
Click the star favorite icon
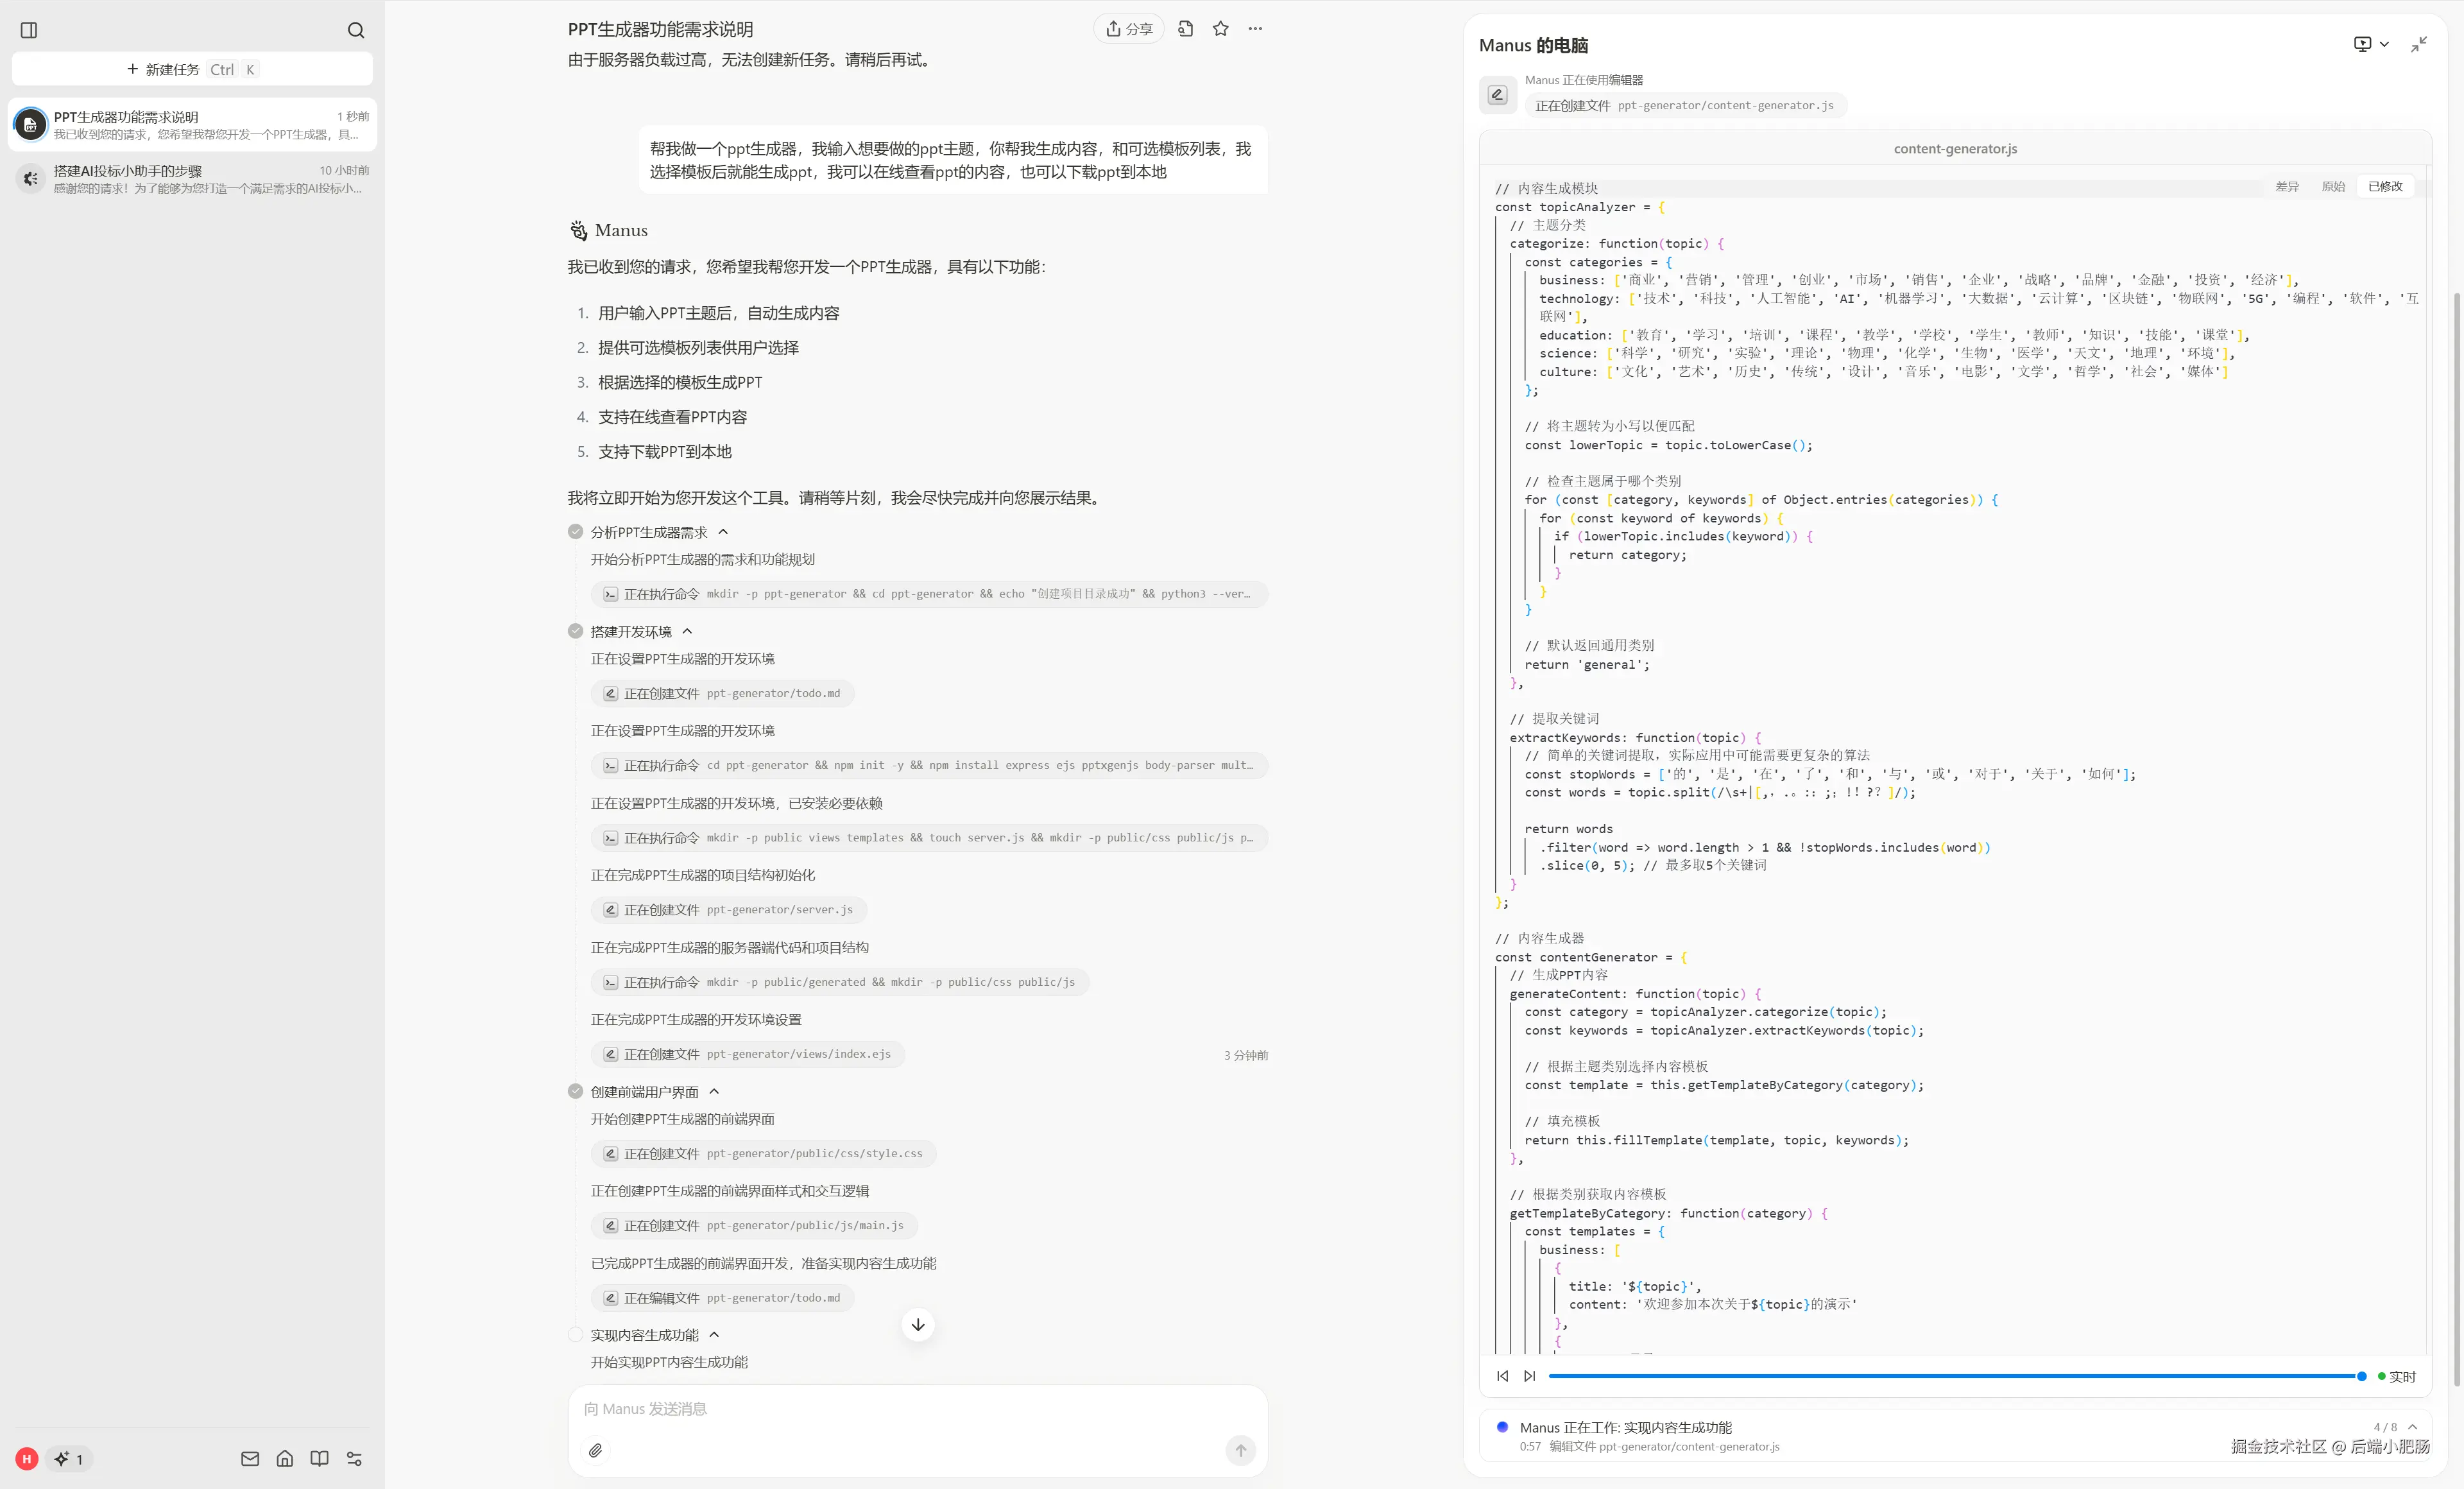[1220, 29]
